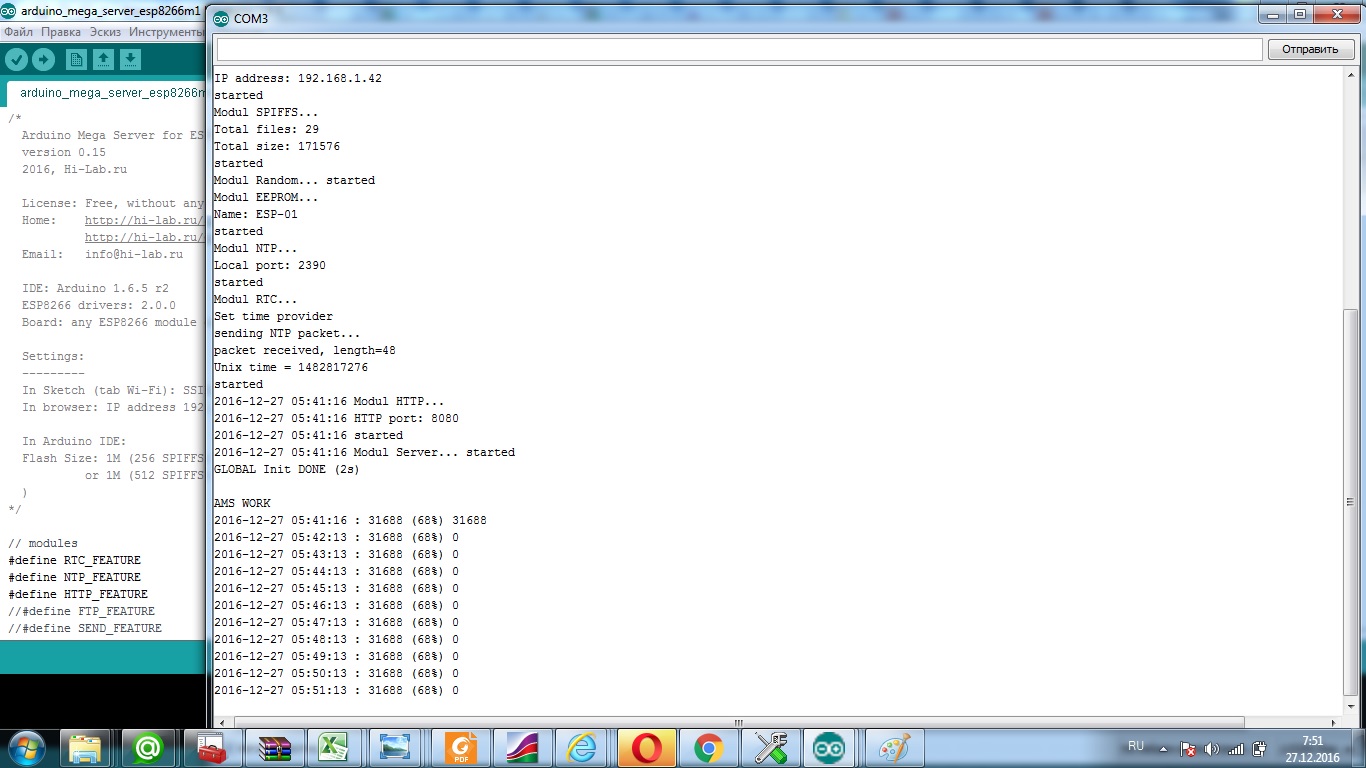Click the 'Total size: 171576' output line
Viewport: 1366px width, 768px height.
tap(277, 146)
